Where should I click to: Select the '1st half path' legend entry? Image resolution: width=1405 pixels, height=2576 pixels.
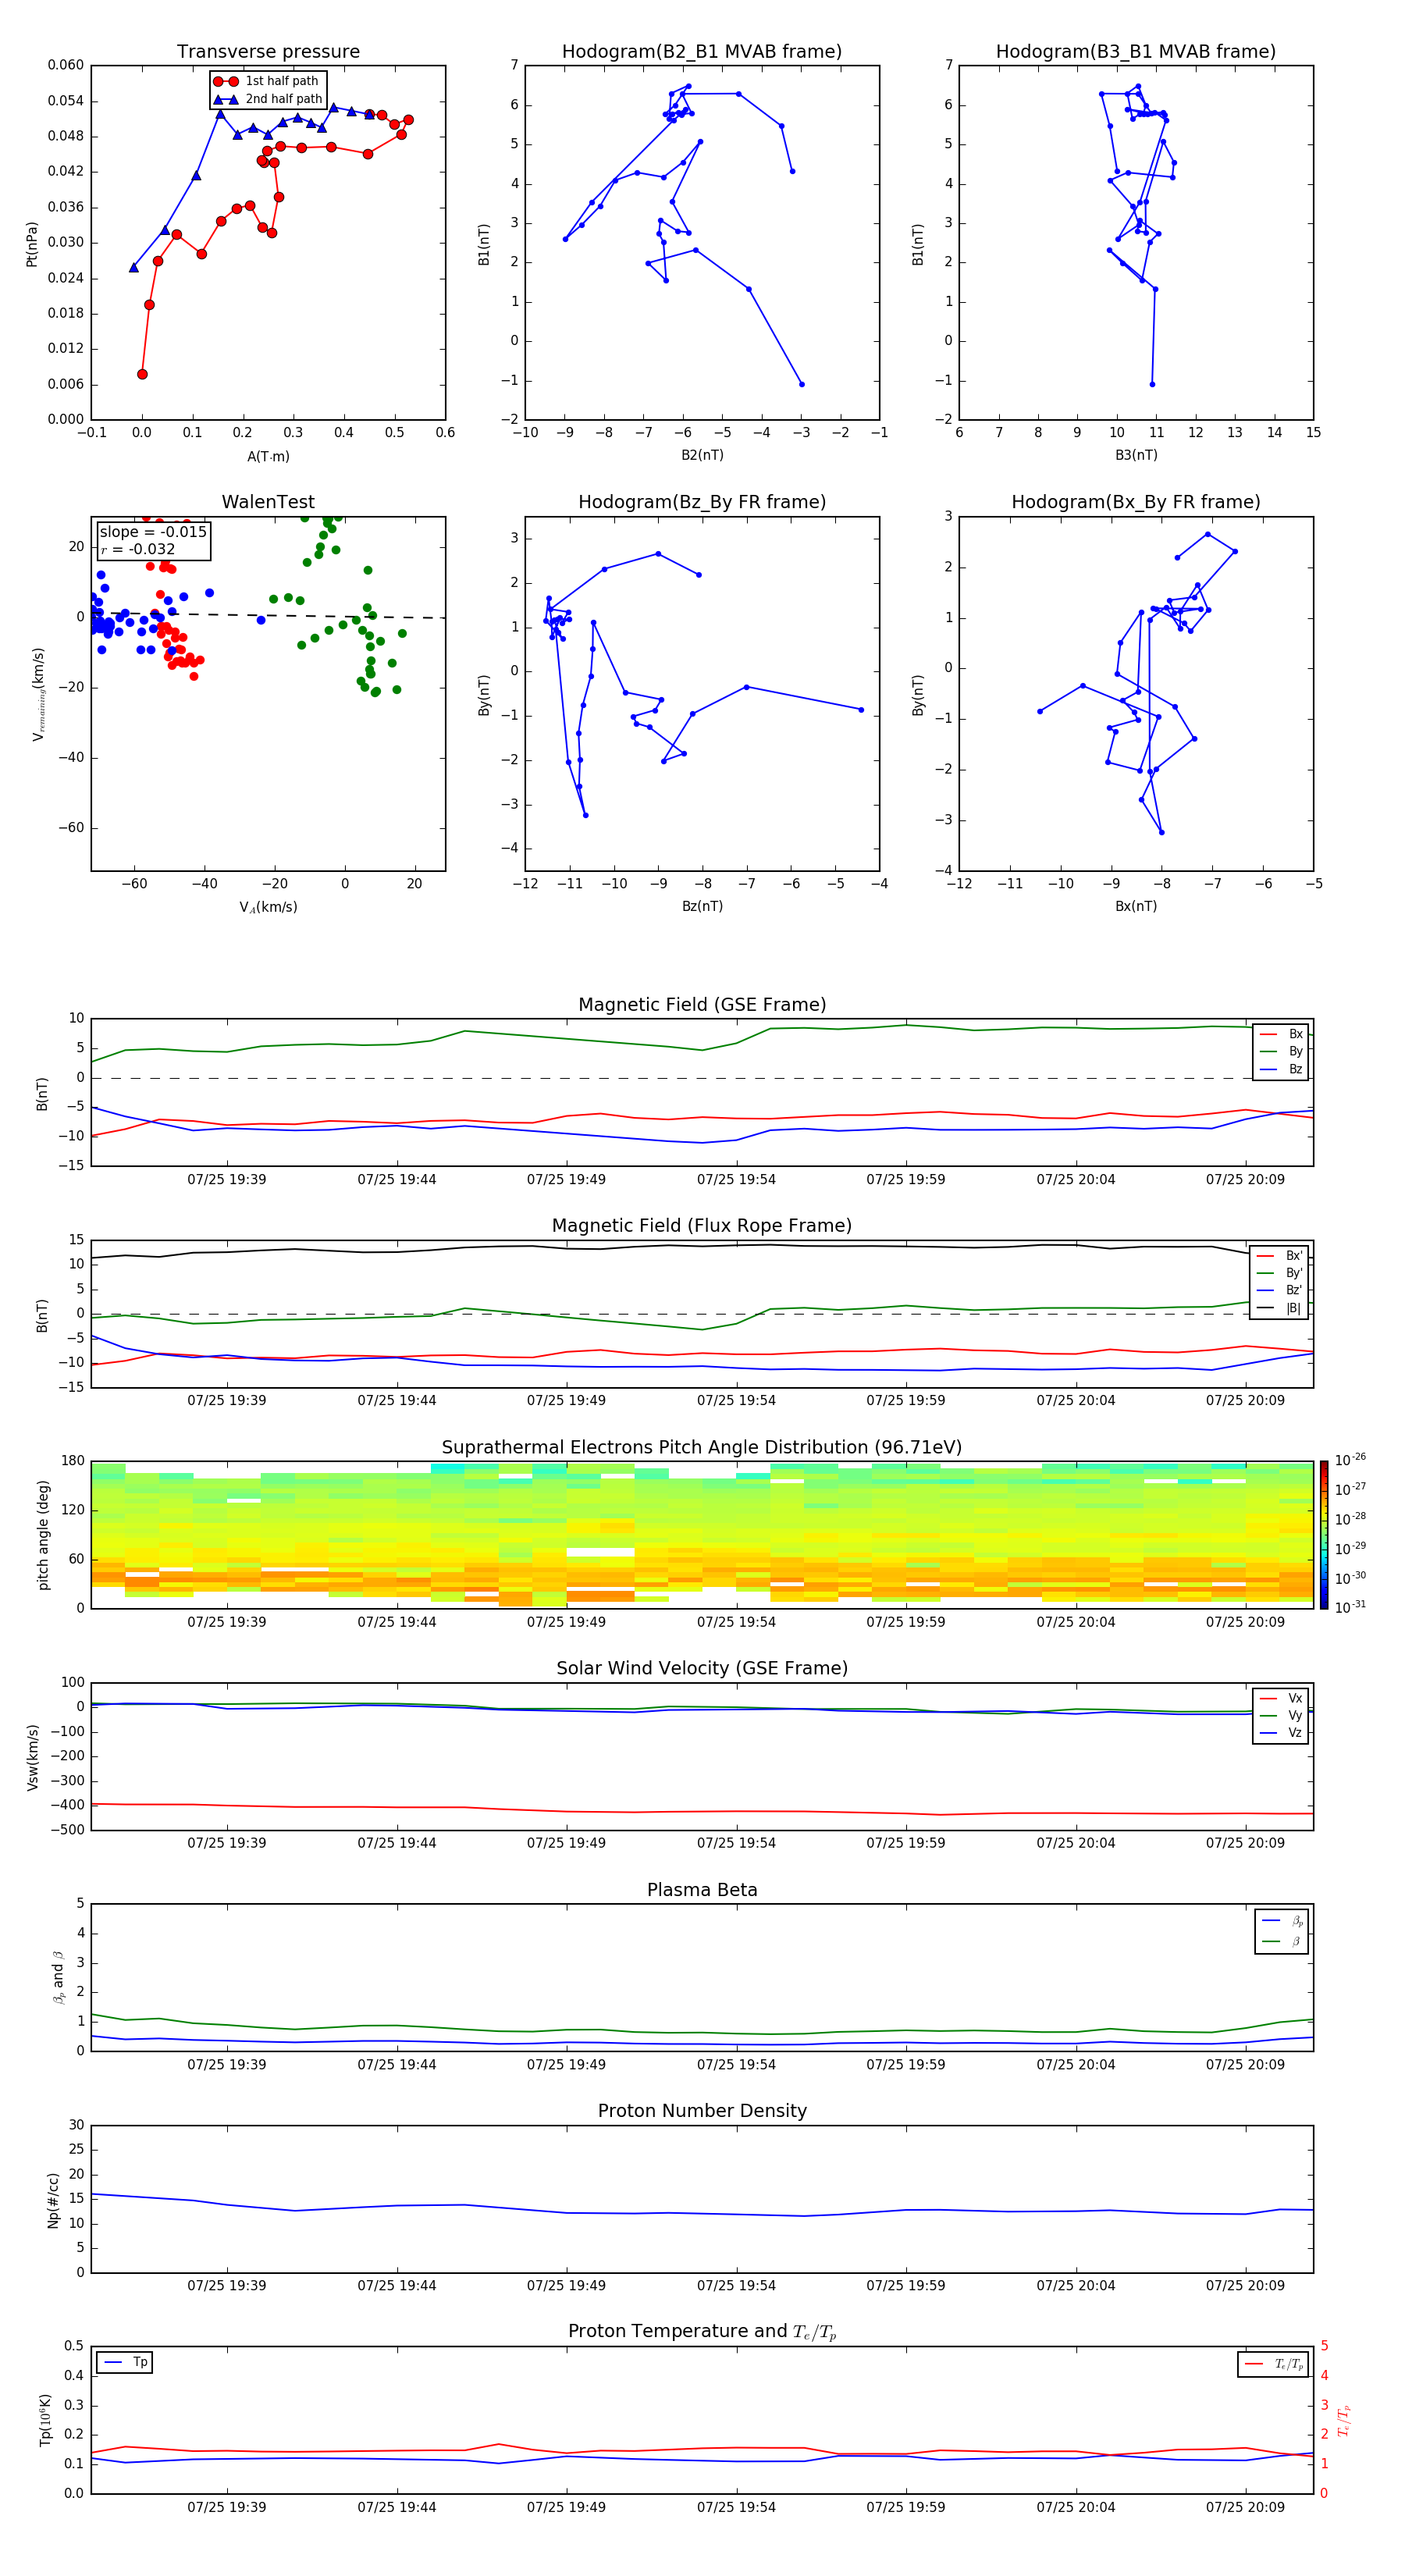point(267,81)
